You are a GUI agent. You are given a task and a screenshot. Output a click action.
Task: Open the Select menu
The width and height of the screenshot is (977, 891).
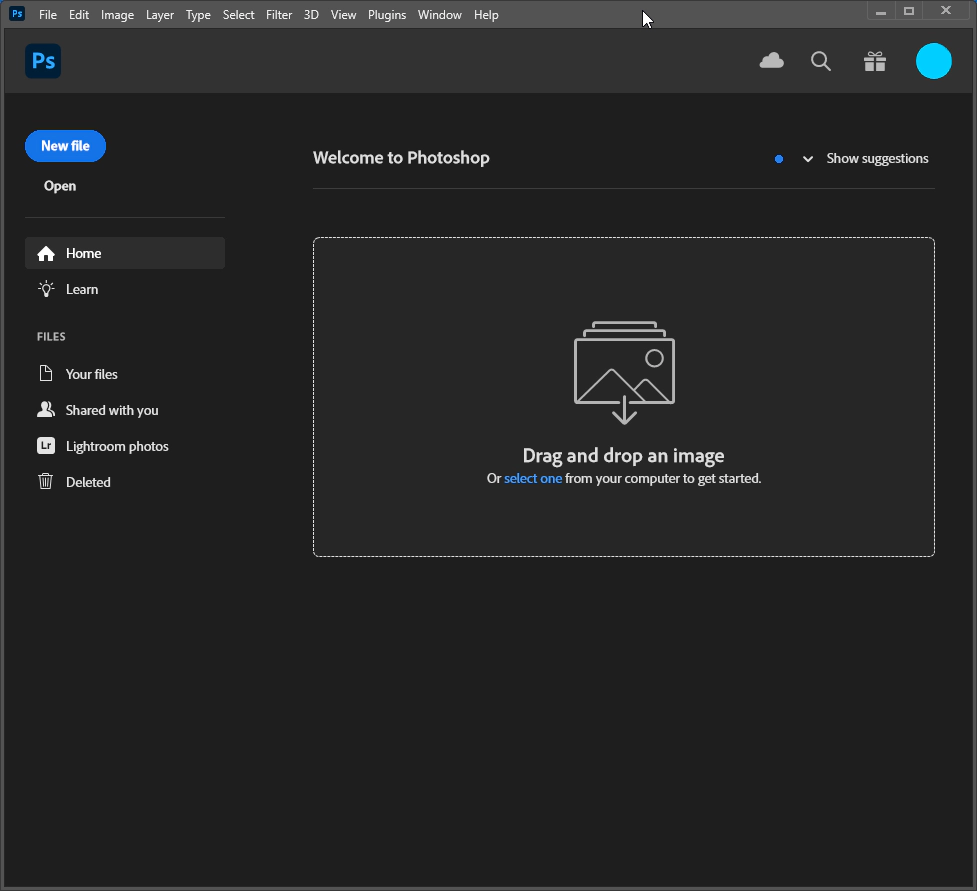[x=239, y=14]
